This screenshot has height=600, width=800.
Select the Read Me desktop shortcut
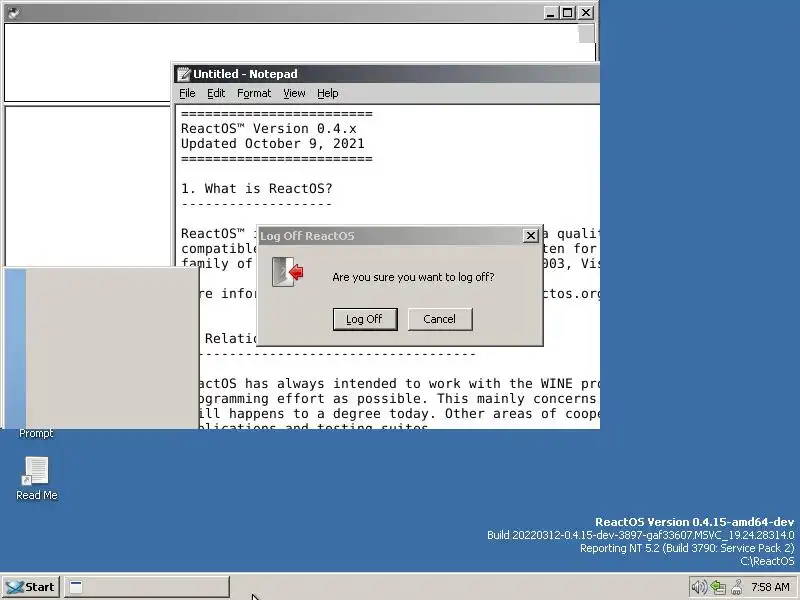point(37,478)
